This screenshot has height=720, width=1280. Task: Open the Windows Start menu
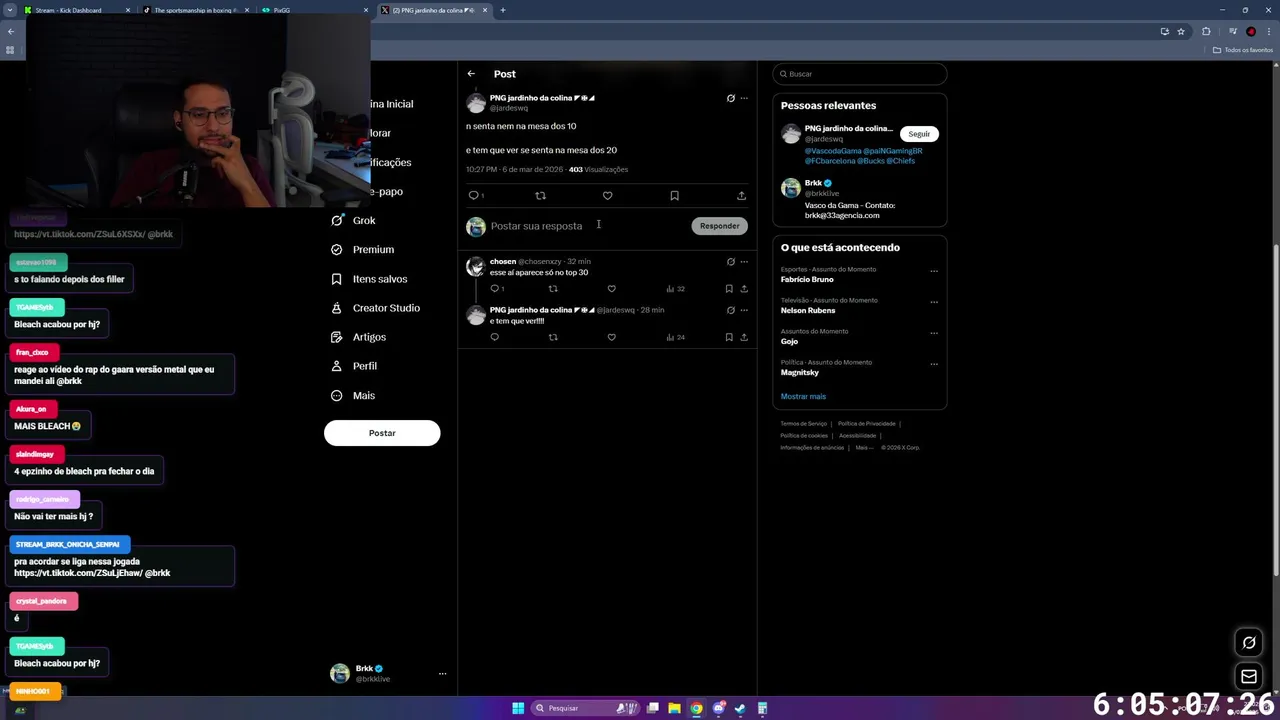pos(518,708)
